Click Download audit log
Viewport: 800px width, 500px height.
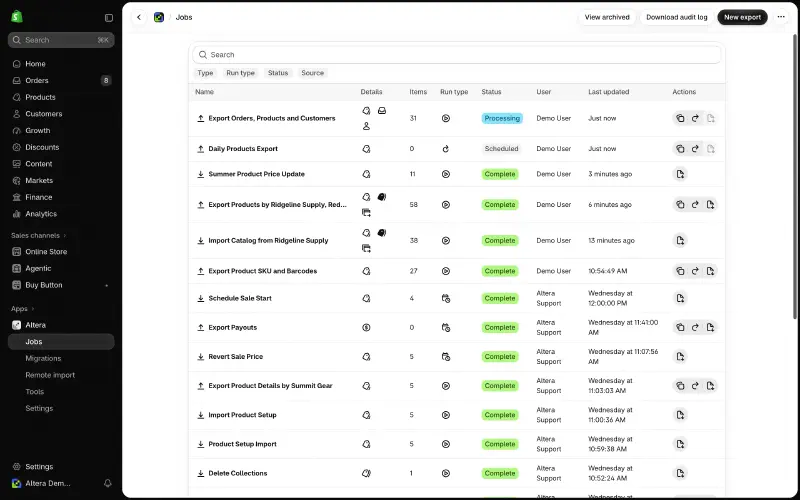[x=677, y=17]
